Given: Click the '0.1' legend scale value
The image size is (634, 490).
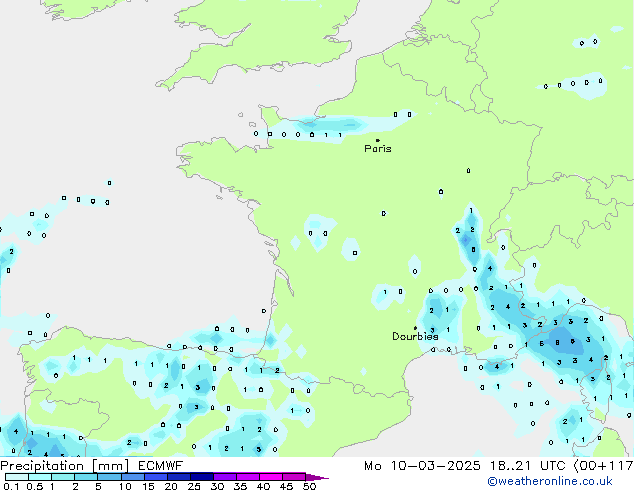Looking at the screenshot, I should (x=11, y=486).
